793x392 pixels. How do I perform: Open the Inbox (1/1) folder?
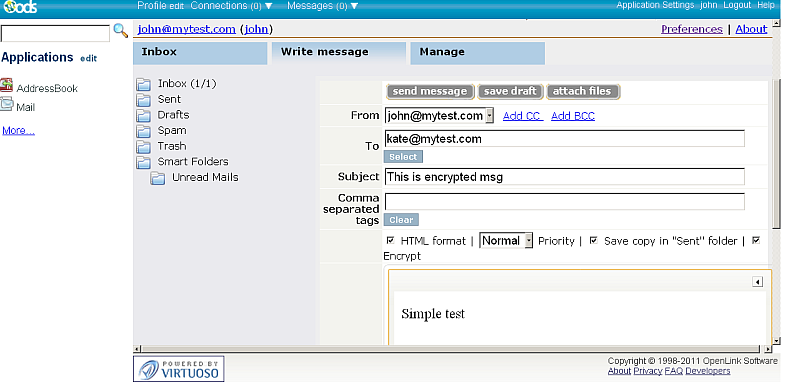(x=187, y=84)
